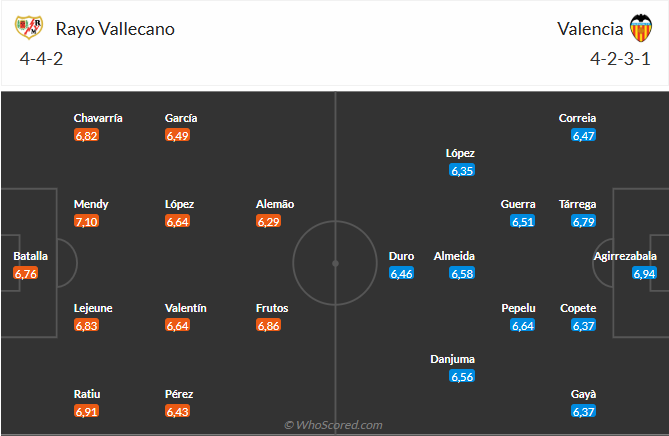Click Agirrezabala's 6,94 rating badge
Screen dimensions: 669x436
point(644,273)
